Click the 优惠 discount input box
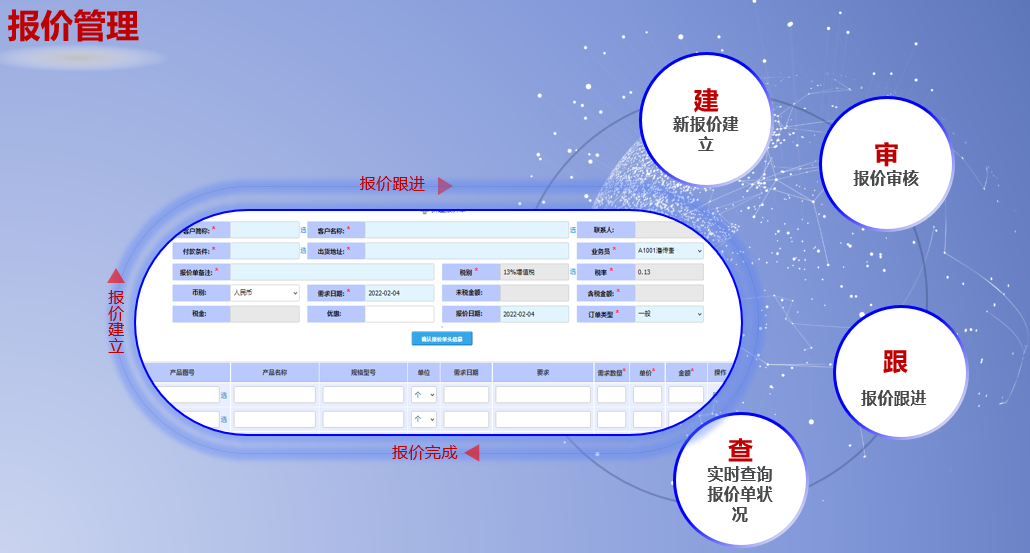 [399, 314]
